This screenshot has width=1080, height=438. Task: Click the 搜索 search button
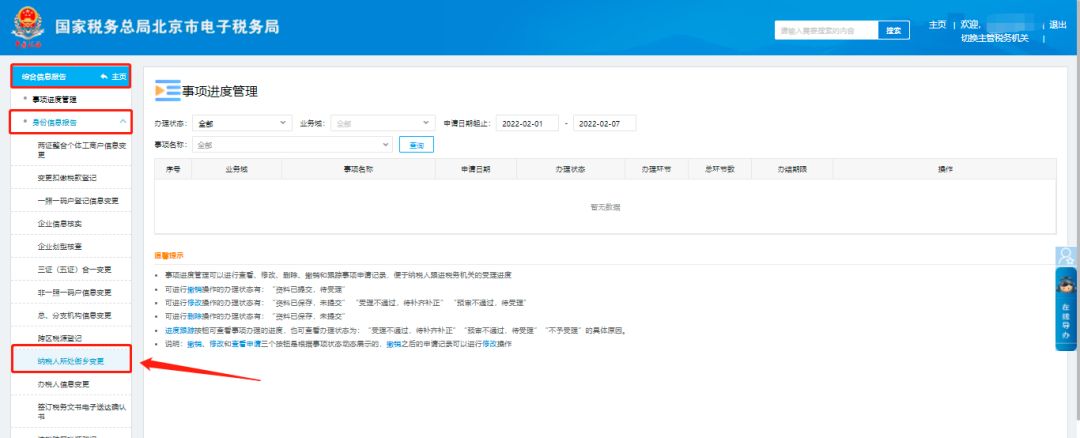tap(893, 30)
